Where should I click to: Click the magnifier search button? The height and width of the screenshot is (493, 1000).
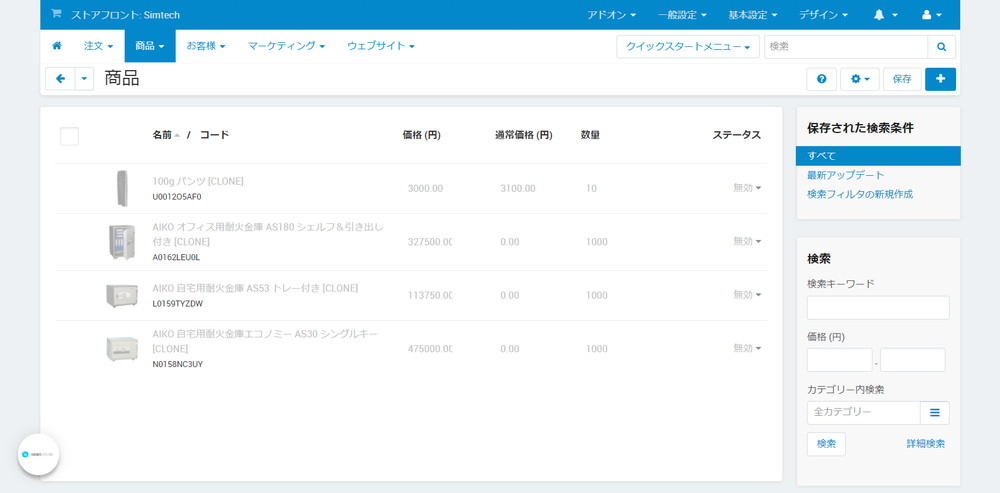pos(941,47)
